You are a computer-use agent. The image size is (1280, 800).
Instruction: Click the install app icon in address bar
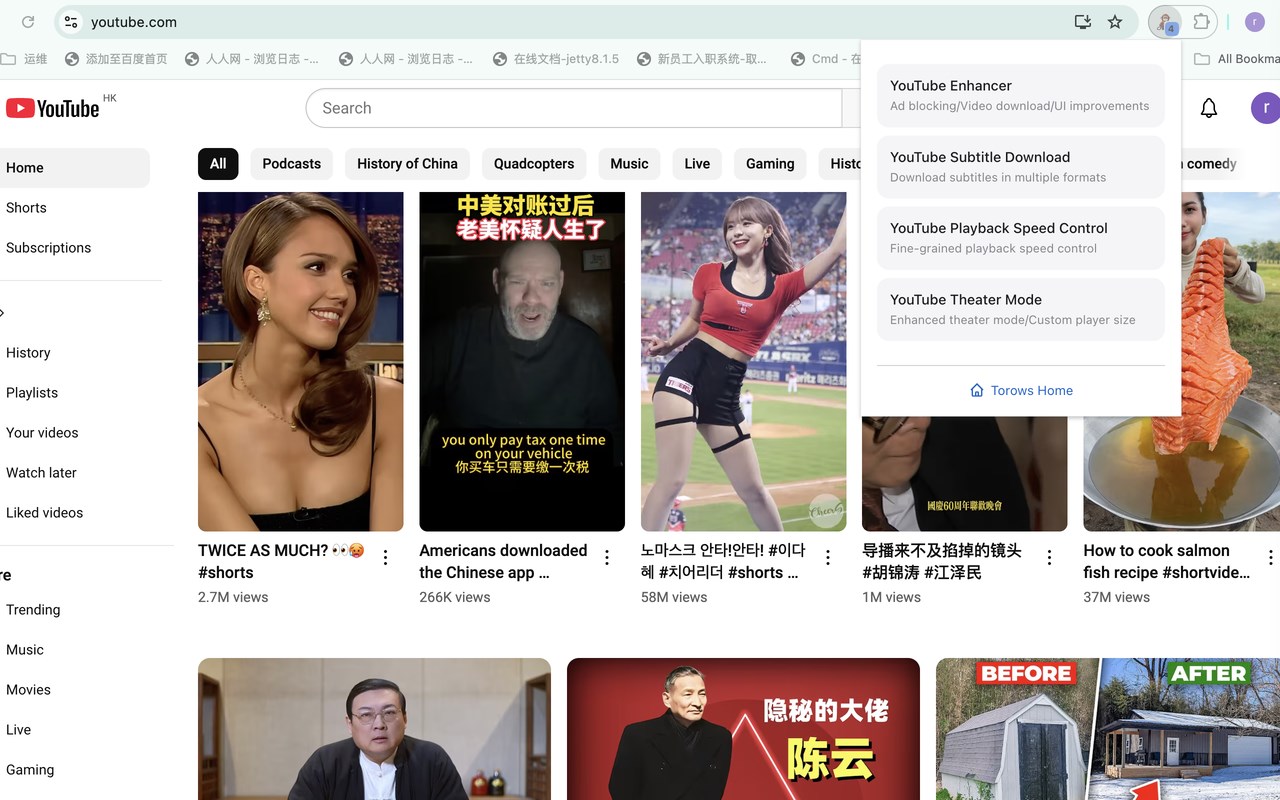click(1082, 22)
